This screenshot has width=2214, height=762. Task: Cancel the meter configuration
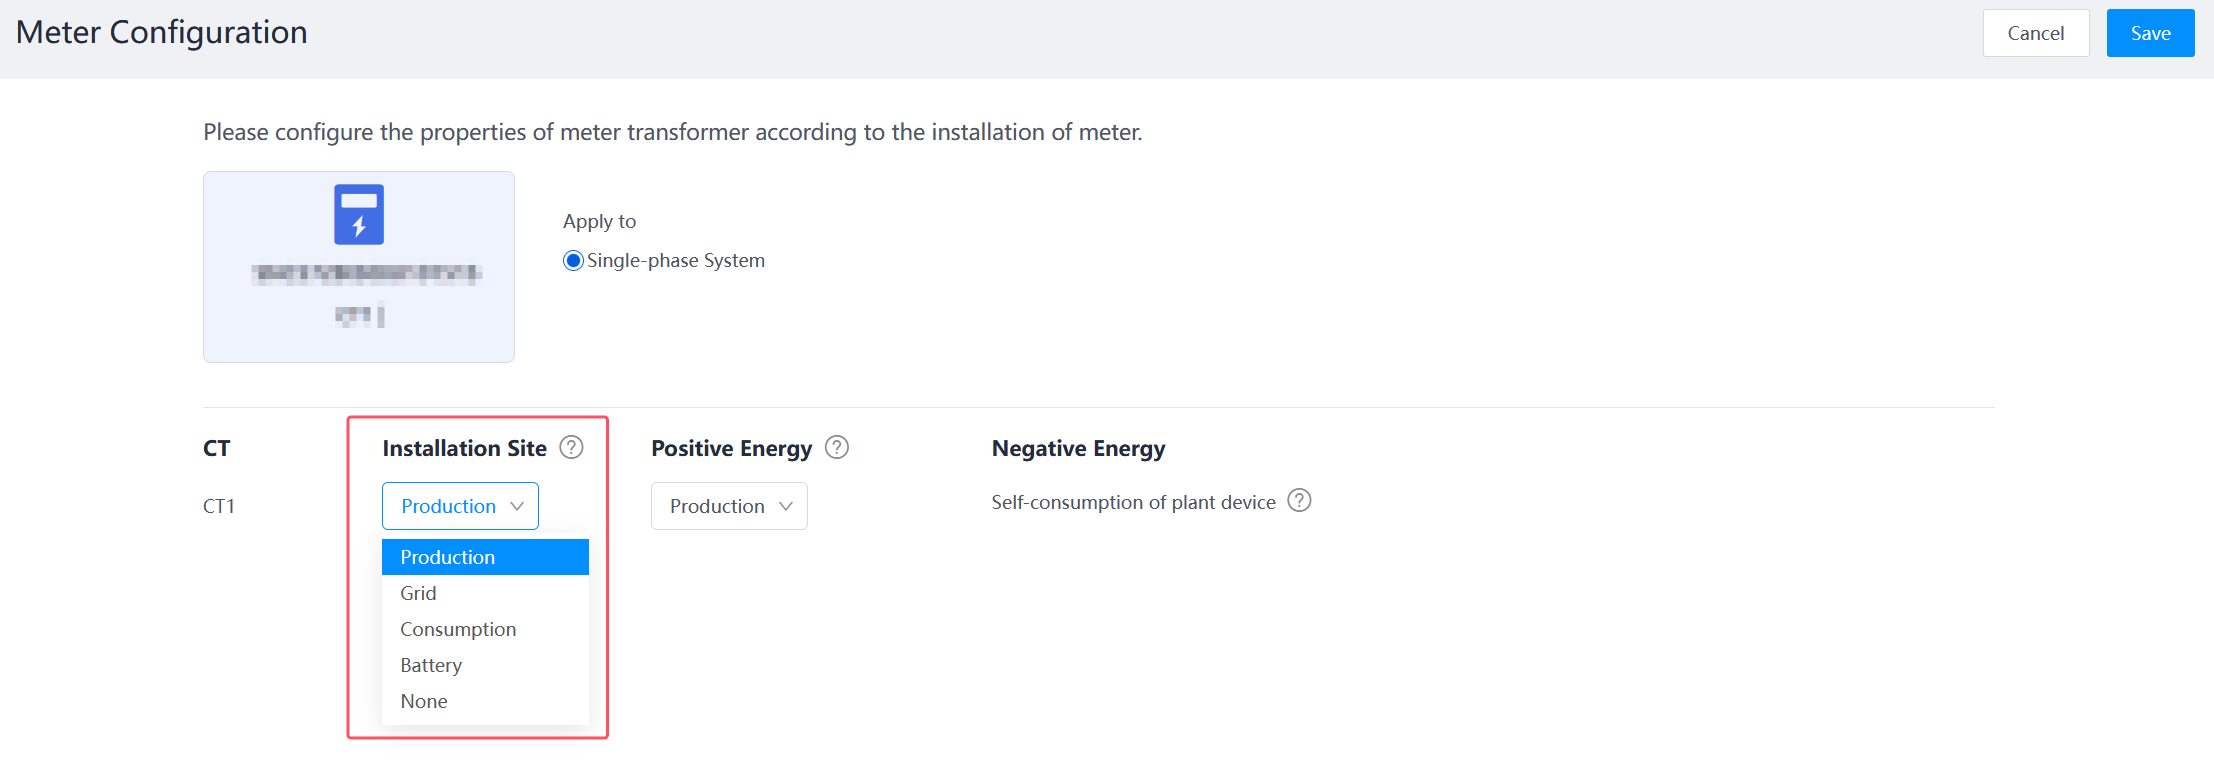[2035, 33]
